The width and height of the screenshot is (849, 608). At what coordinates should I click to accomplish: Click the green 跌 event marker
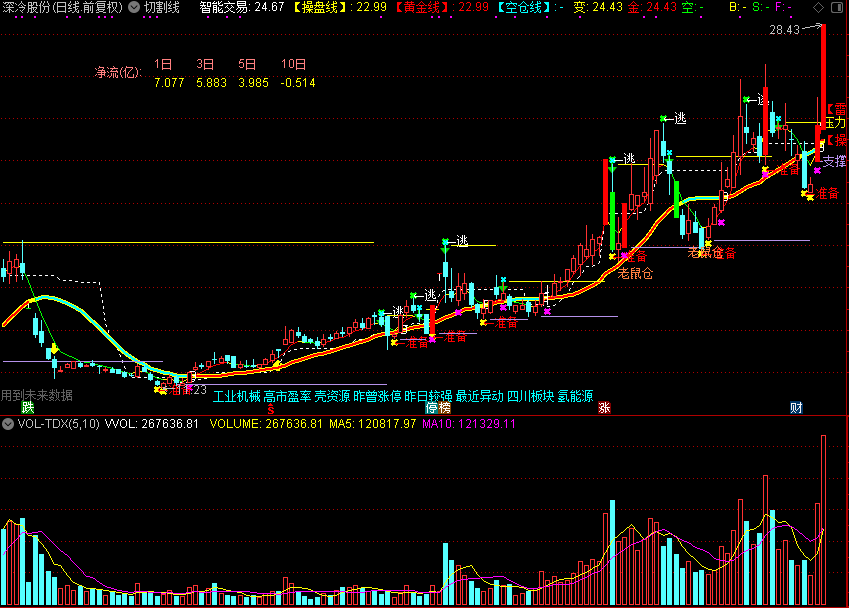[x=29, y=407]
